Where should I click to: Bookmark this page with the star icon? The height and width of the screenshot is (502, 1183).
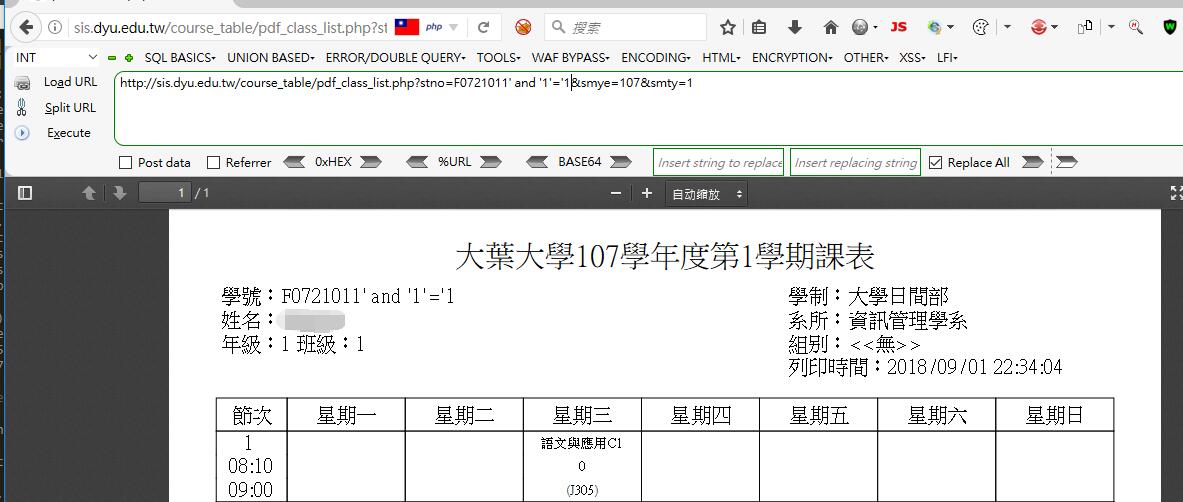point(727,28)
